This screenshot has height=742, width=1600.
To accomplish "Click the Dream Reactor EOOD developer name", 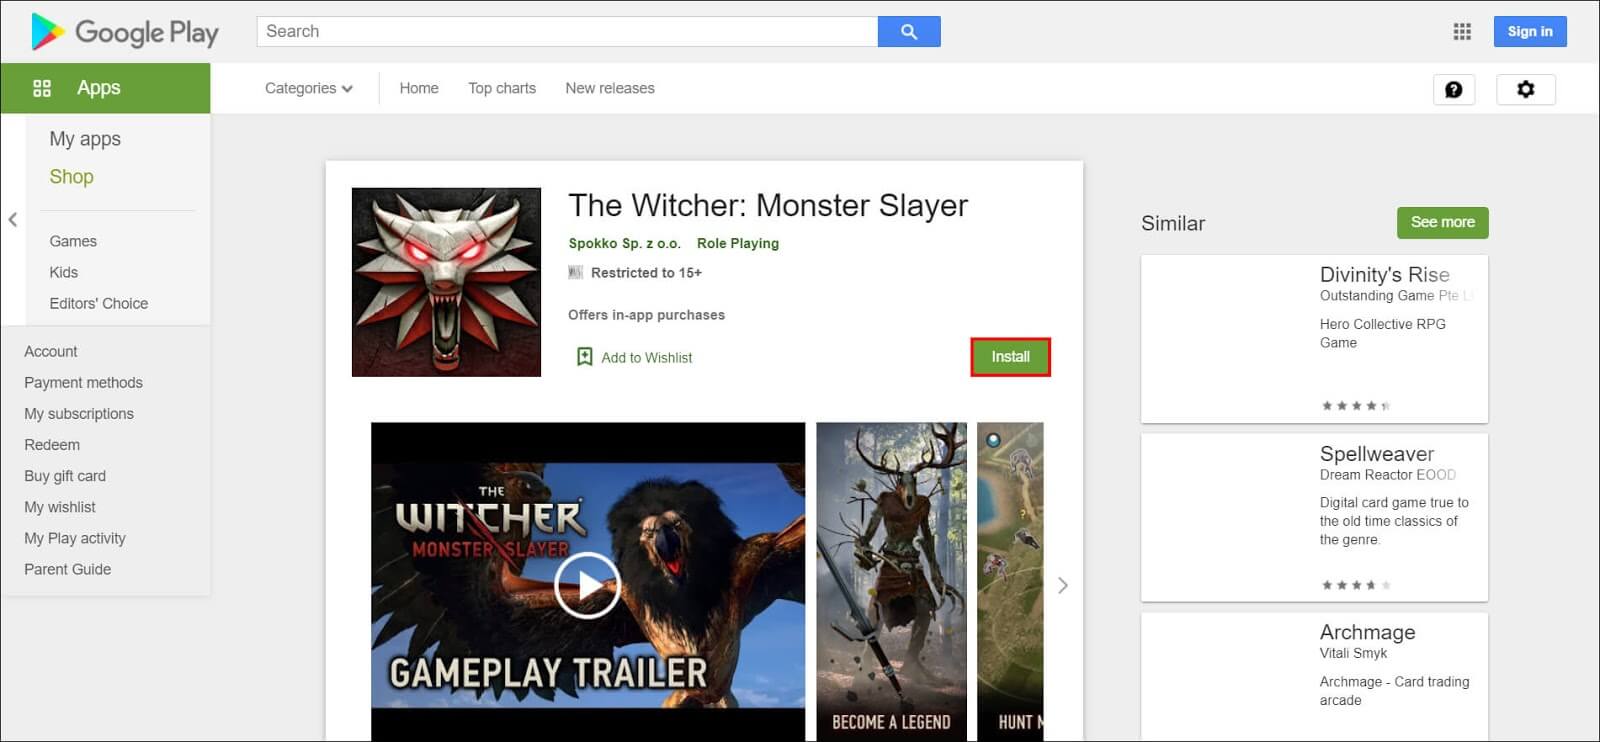I will tap(1388, 475).
